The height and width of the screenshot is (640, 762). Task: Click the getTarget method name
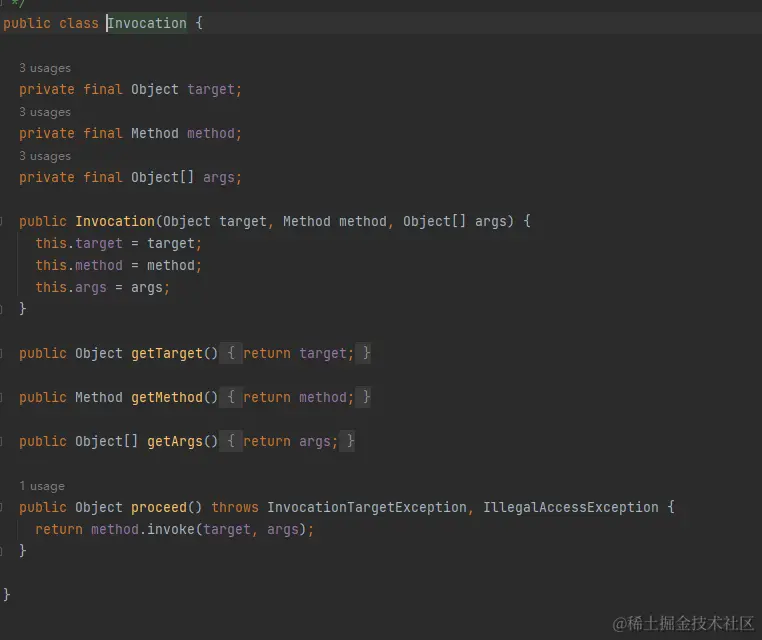(x=167, y=354)
